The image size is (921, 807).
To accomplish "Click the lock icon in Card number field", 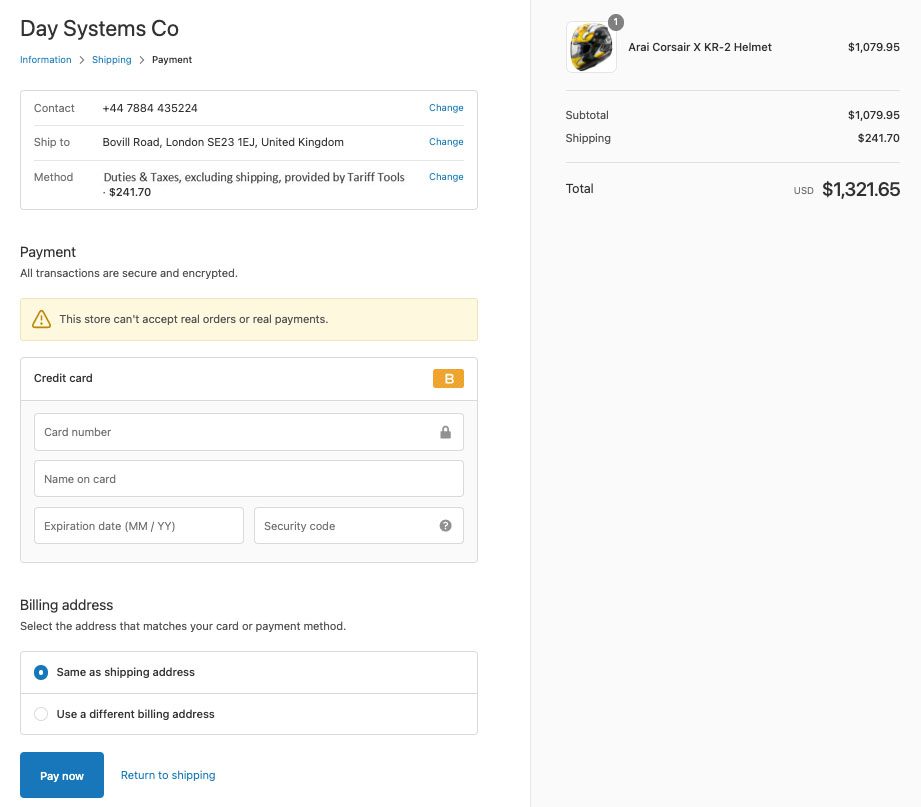I will pyautogui.click(x=445, y=432).
